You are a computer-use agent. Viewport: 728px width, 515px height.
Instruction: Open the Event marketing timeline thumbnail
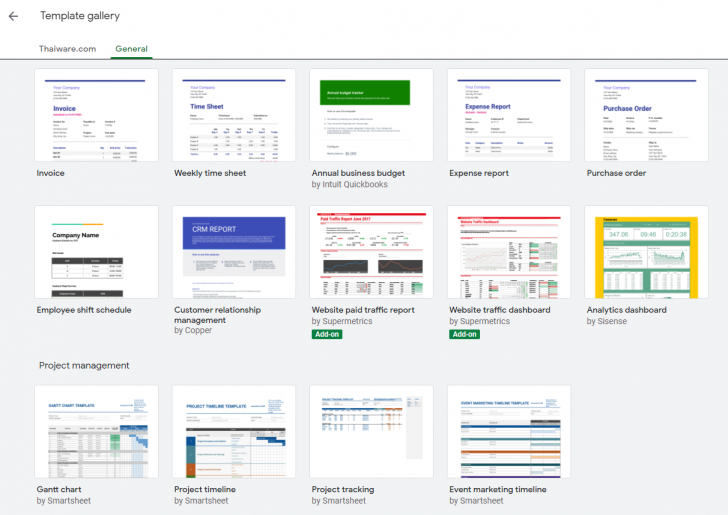coord(509,431)
